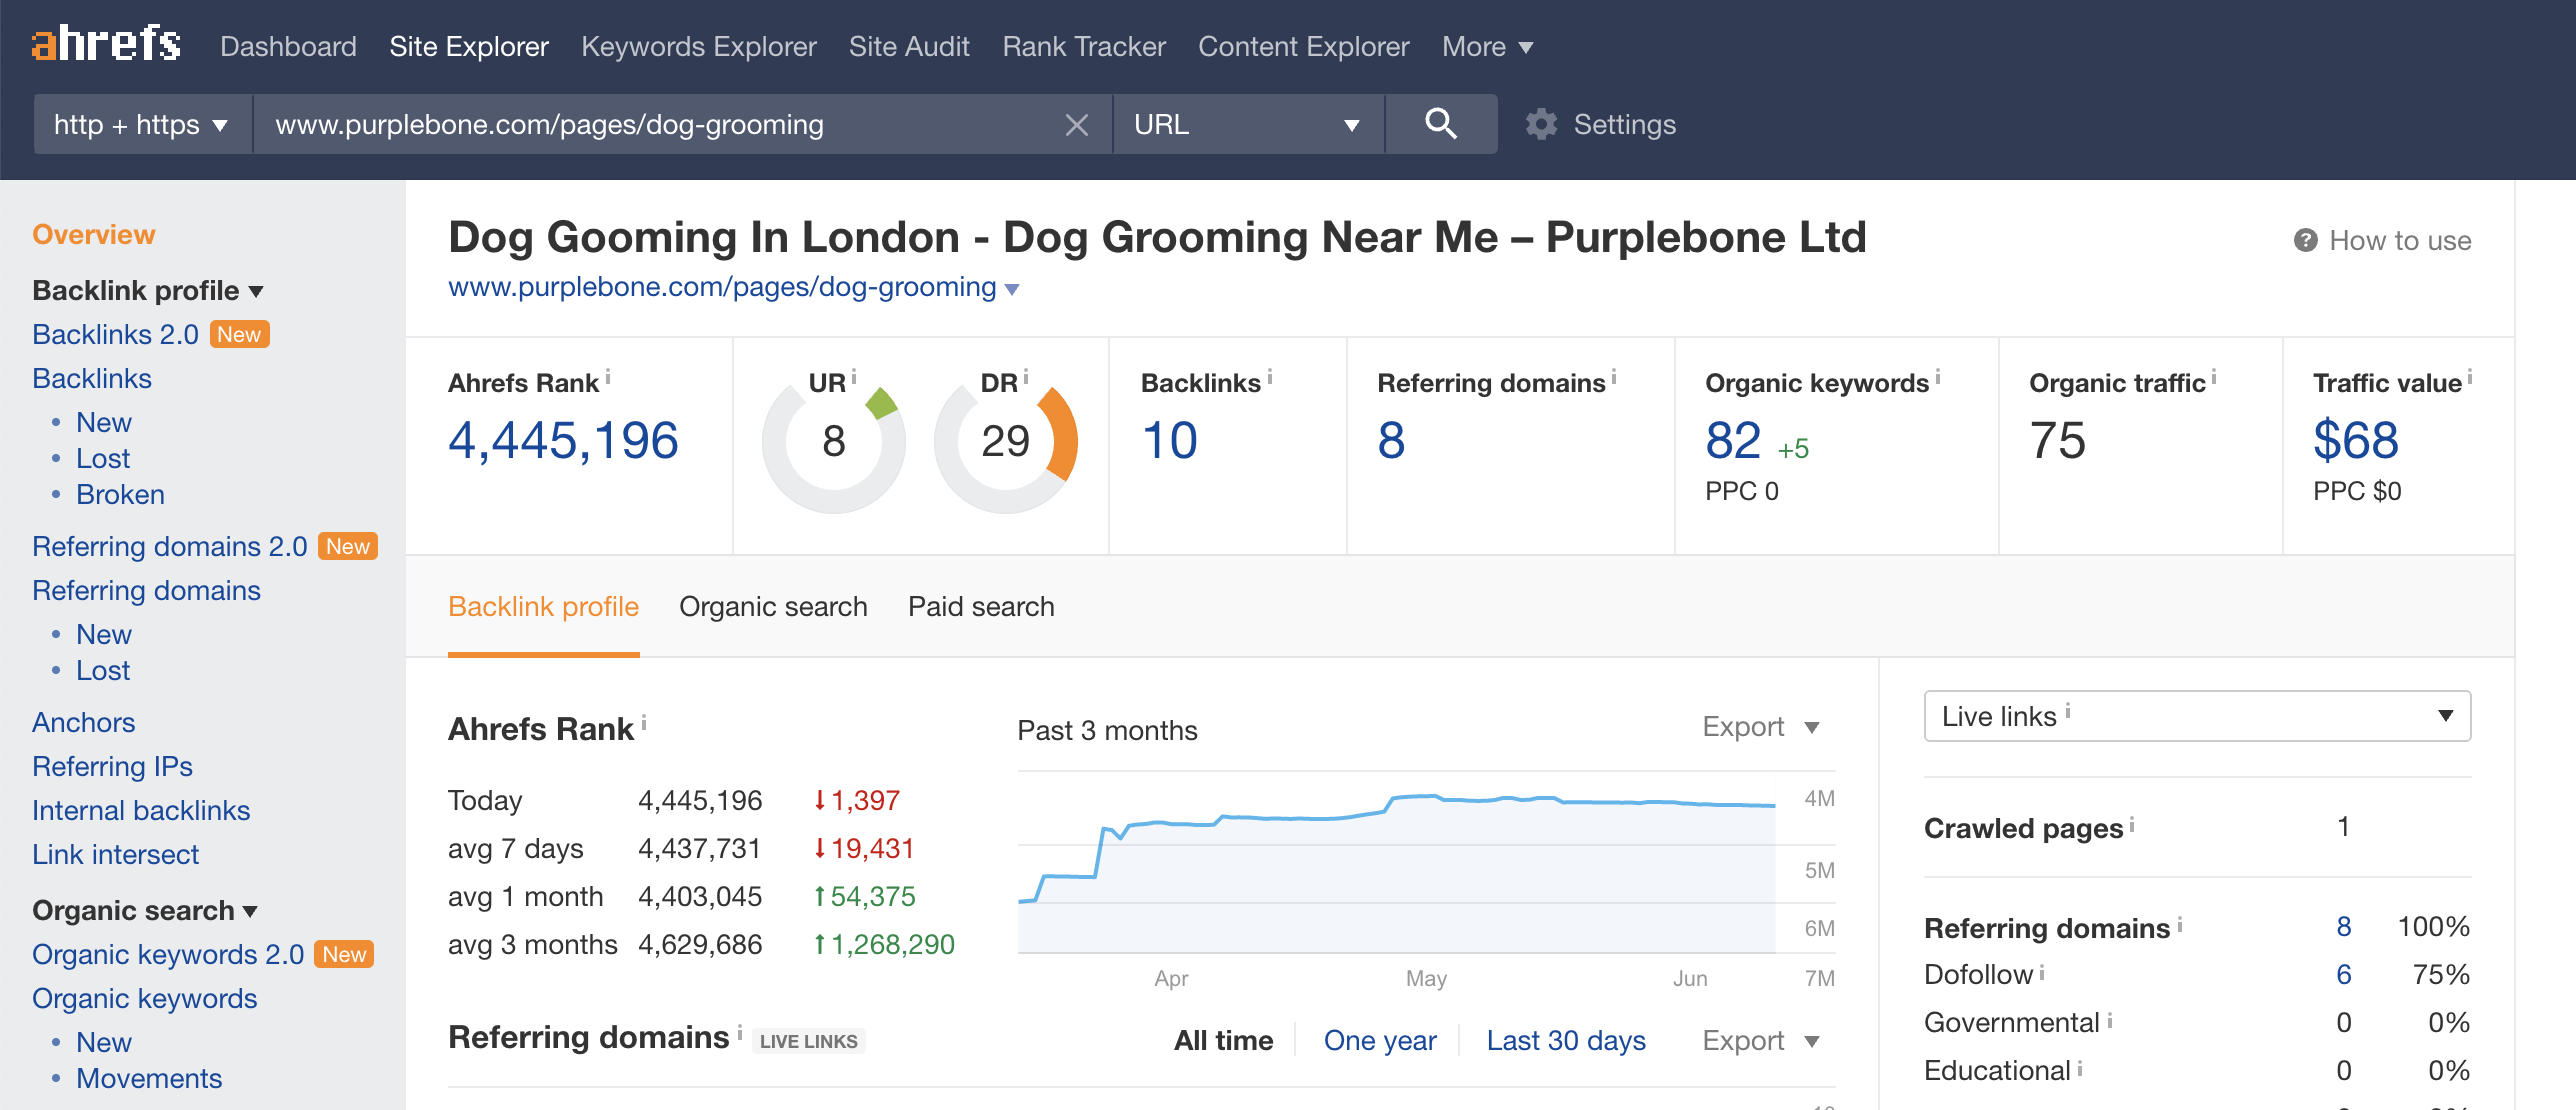Open Referring IPs in sidebar
2576x1110 pixels.
[112, 766]
